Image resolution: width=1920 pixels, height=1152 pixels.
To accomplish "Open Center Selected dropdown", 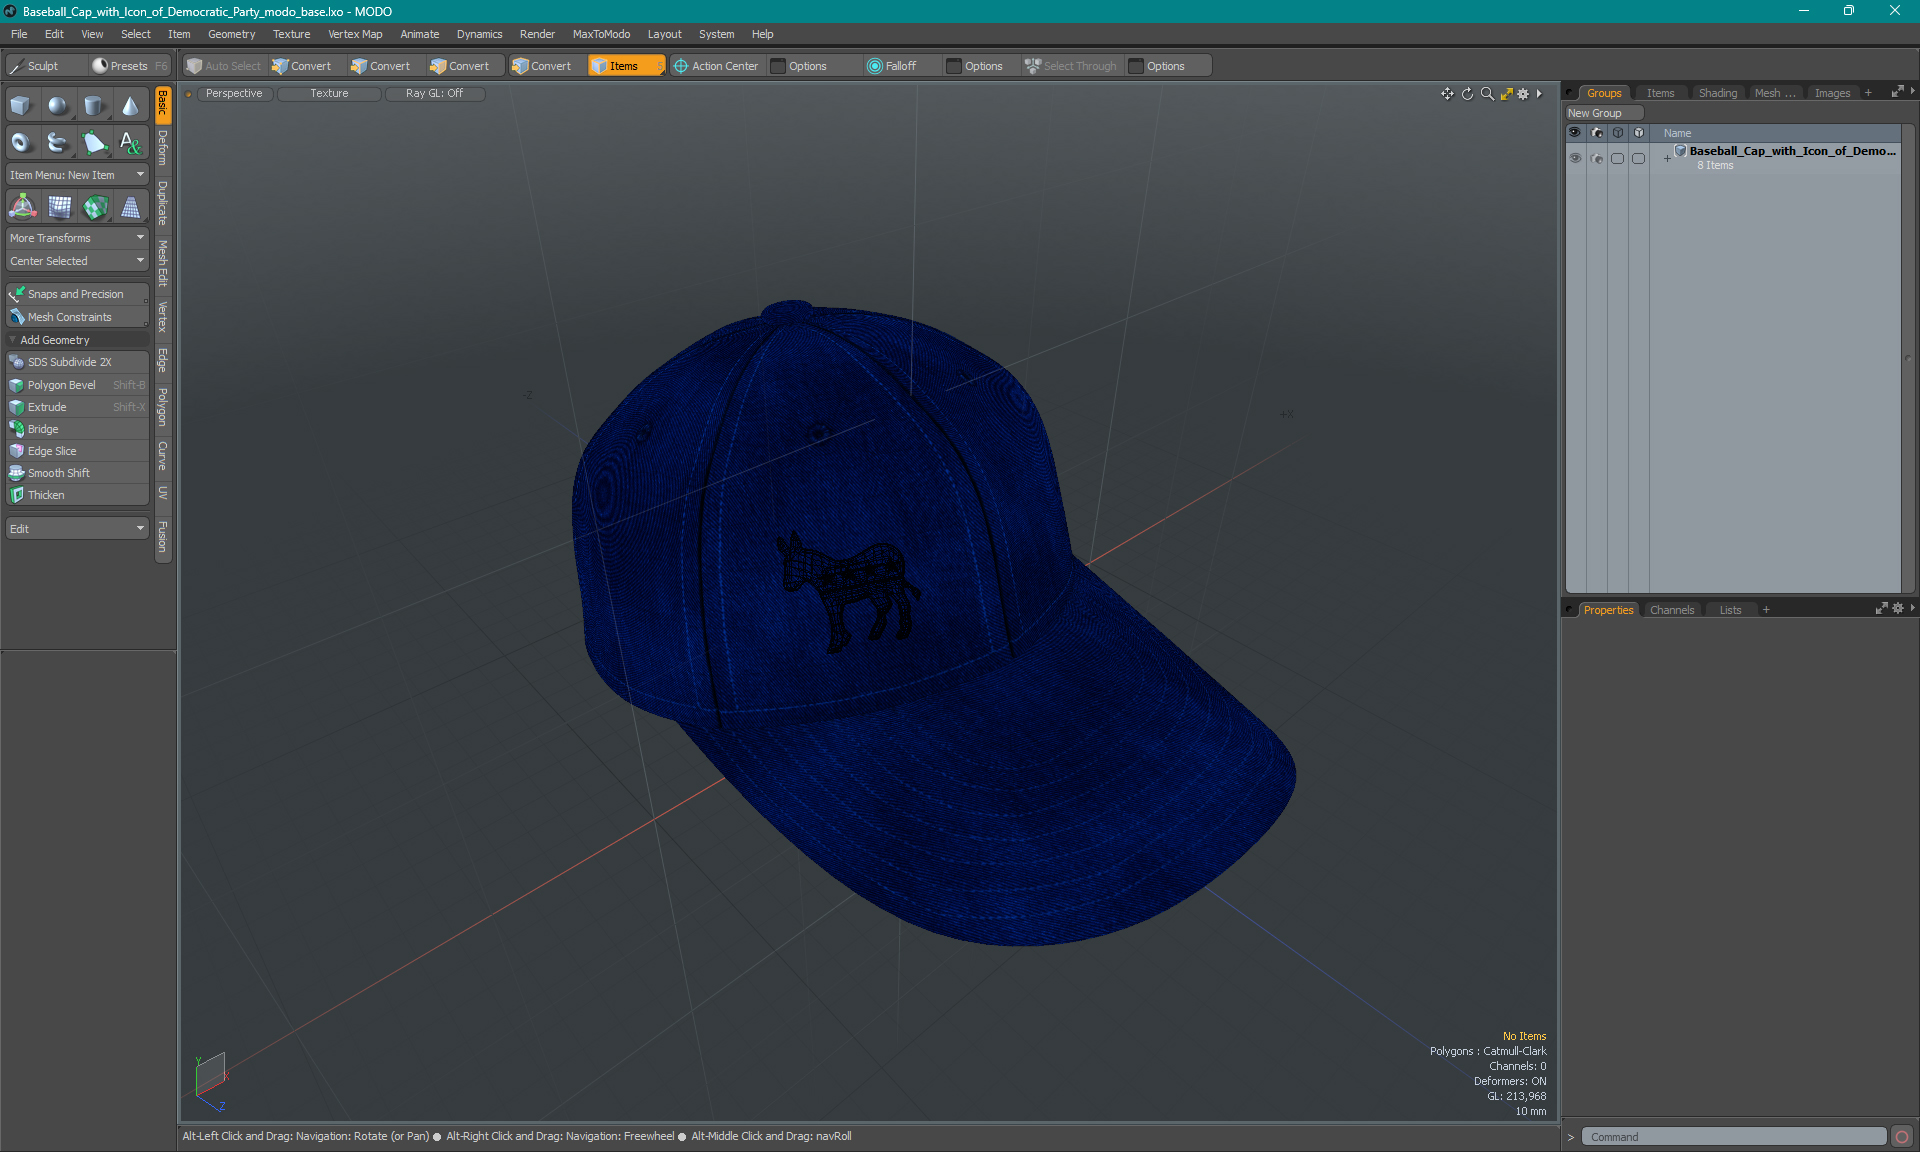I will [x=77, y=261].
